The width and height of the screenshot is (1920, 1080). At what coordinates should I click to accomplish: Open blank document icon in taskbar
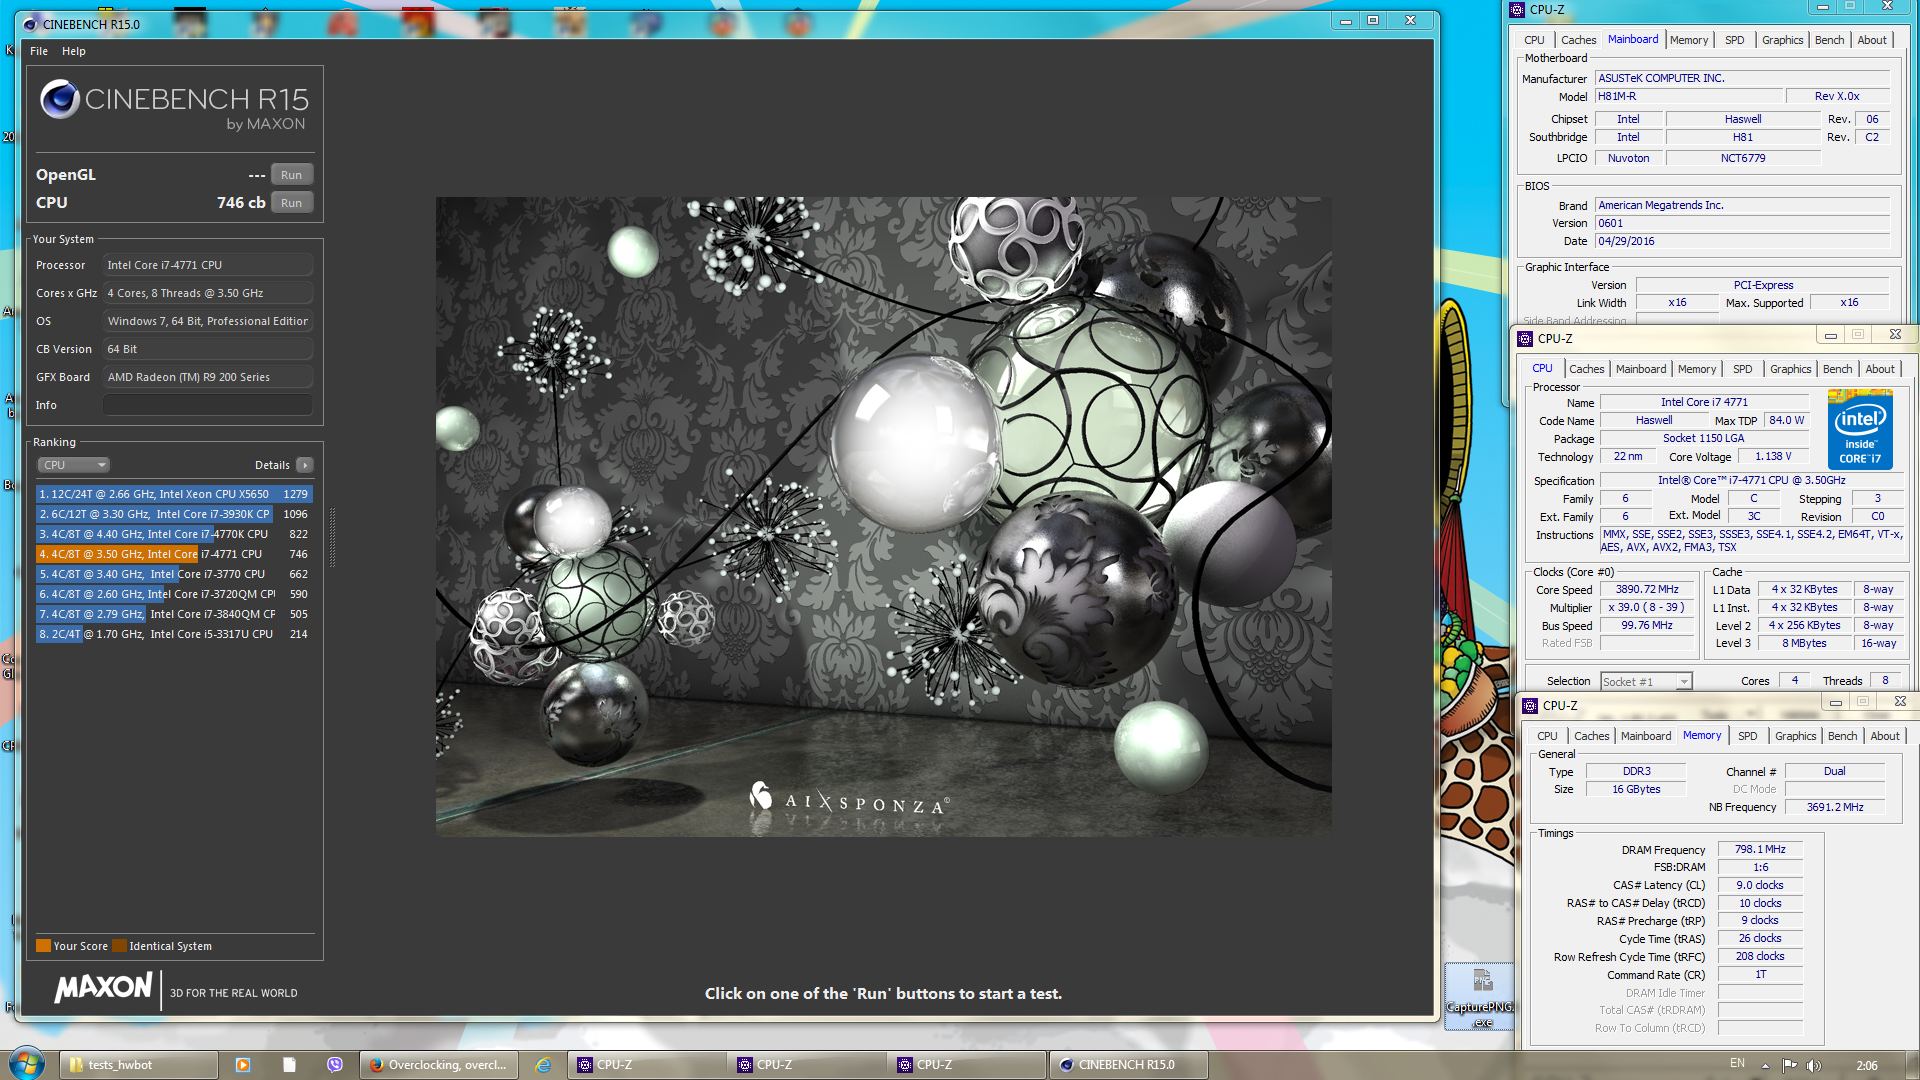[289, 1065]
